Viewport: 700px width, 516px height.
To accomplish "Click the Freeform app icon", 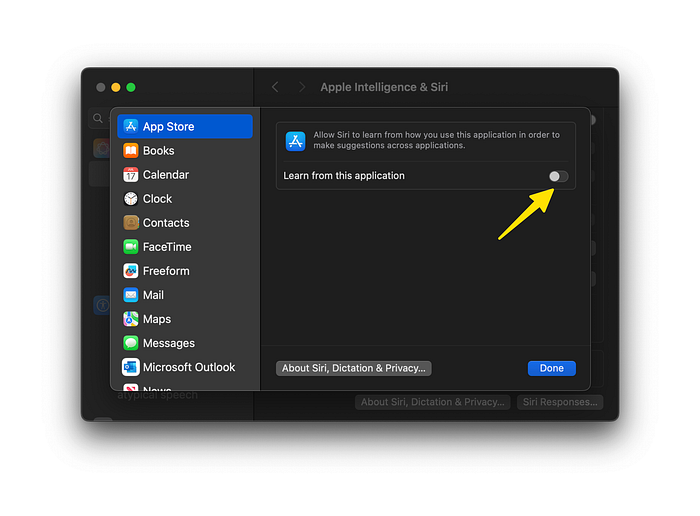I will click(x=131, y=271).
